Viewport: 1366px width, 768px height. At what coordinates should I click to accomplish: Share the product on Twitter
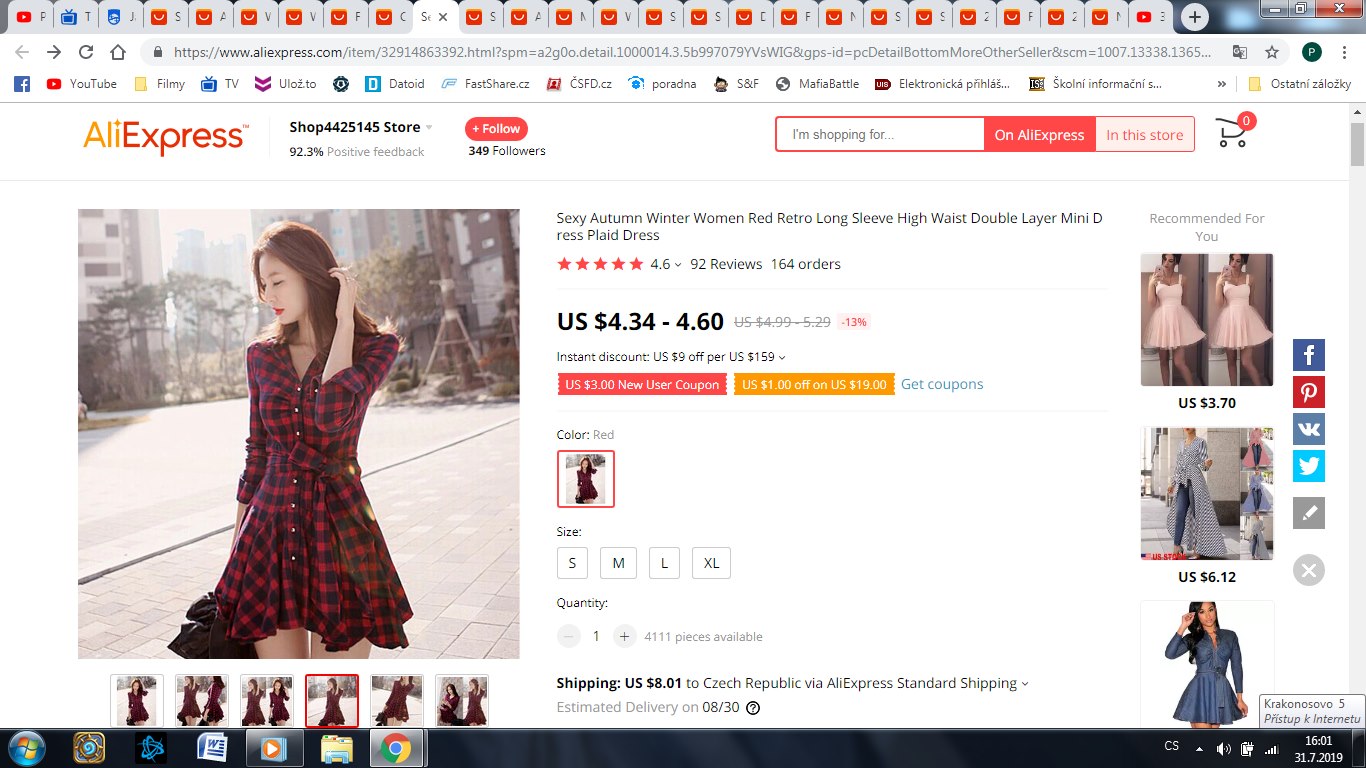click(1308, 466)
